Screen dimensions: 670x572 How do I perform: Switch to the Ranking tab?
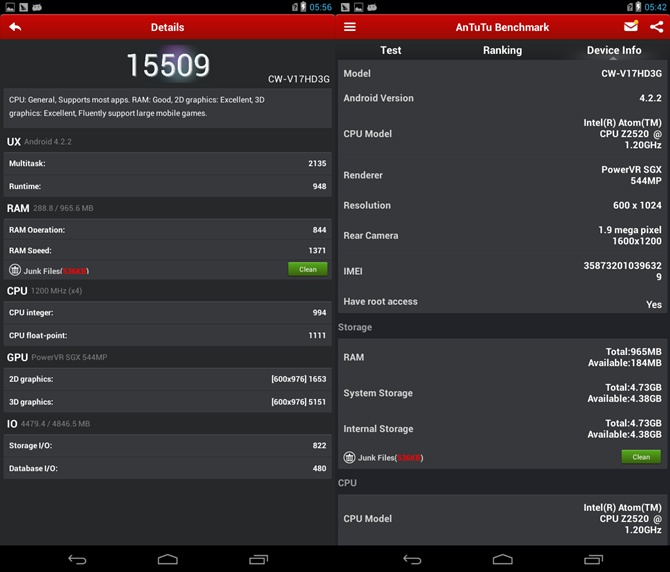point(502,50)
